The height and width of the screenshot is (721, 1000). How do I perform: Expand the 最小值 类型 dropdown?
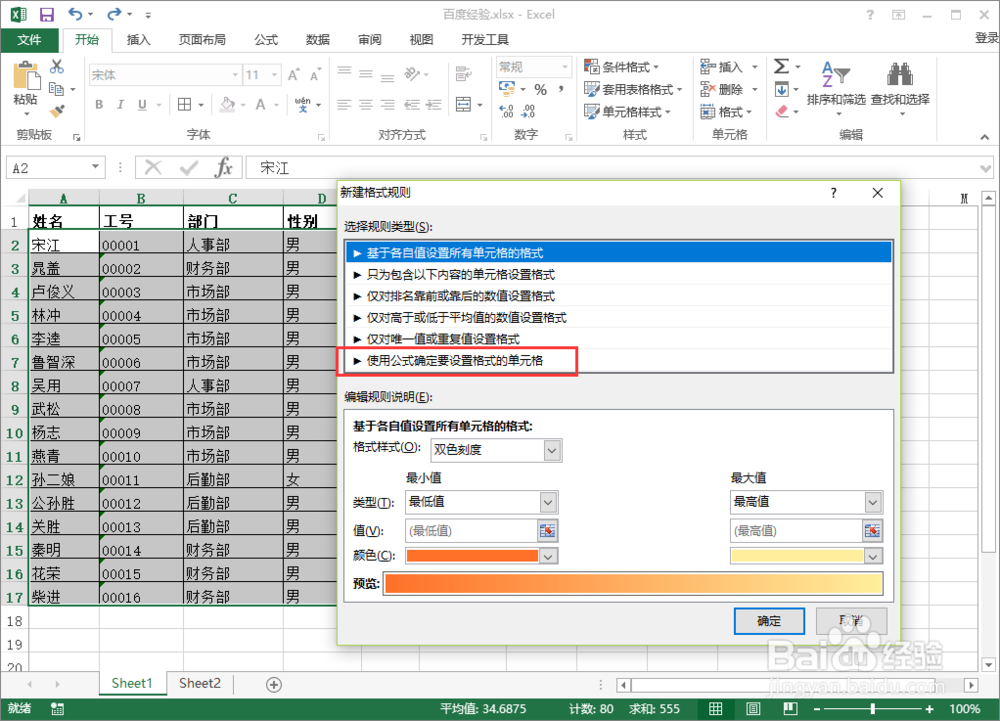[x=481, y=502]
